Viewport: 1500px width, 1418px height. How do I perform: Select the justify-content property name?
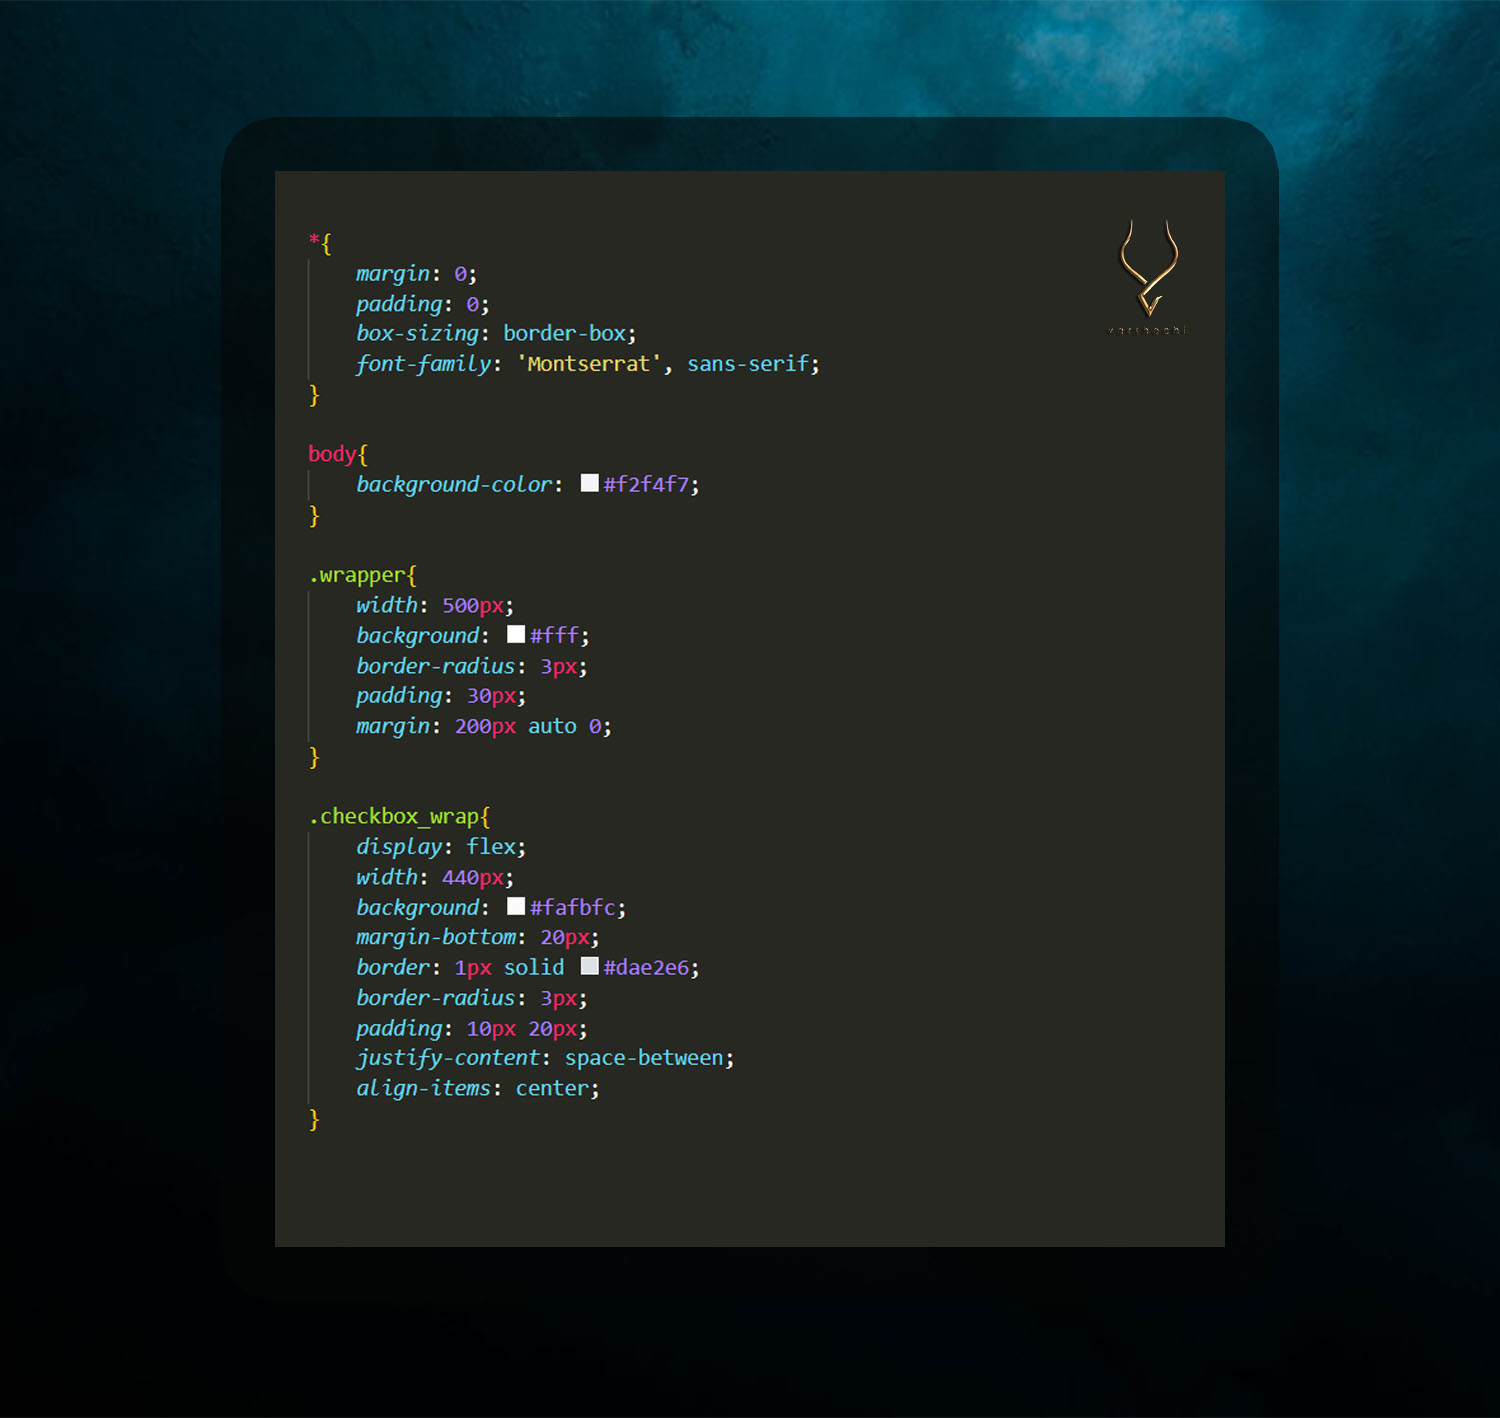[448, 1057]
